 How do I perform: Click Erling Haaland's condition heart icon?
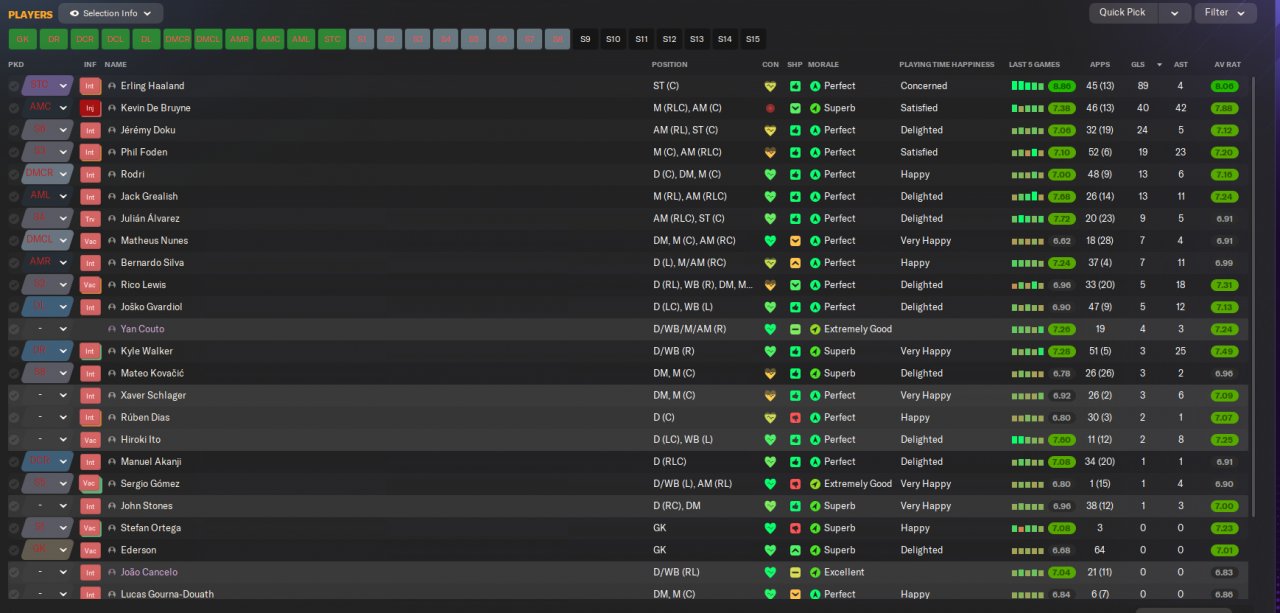[770, 86]
